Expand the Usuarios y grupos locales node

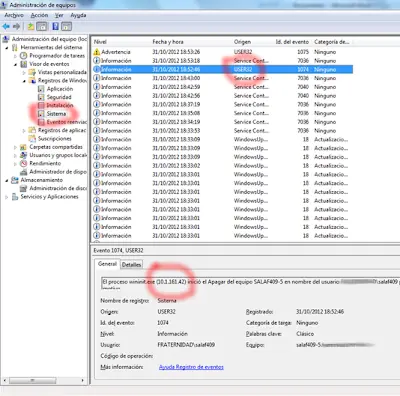pos(15,155)
